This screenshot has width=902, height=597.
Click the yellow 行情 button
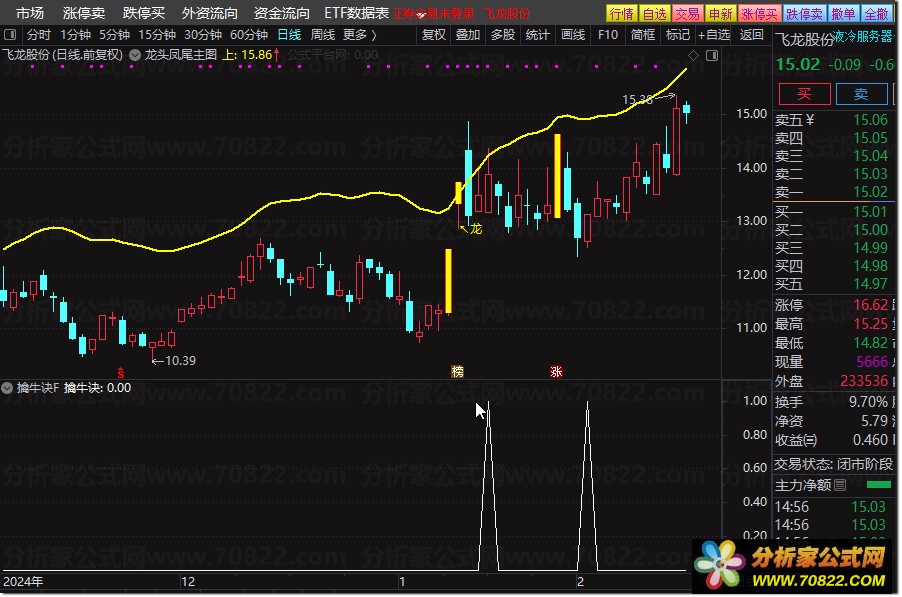(x=621, y=13)
